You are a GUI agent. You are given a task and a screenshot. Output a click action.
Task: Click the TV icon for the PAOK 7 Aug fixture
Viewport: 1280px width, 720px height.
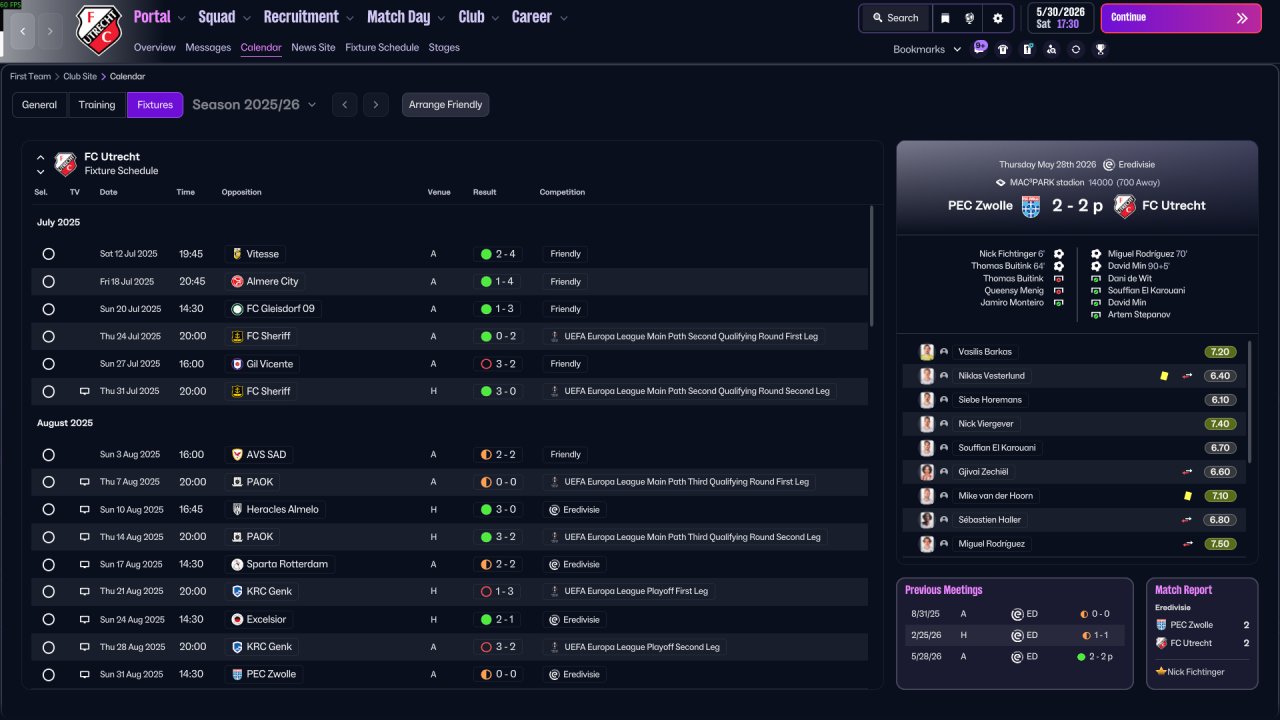(x=85, y=482)
